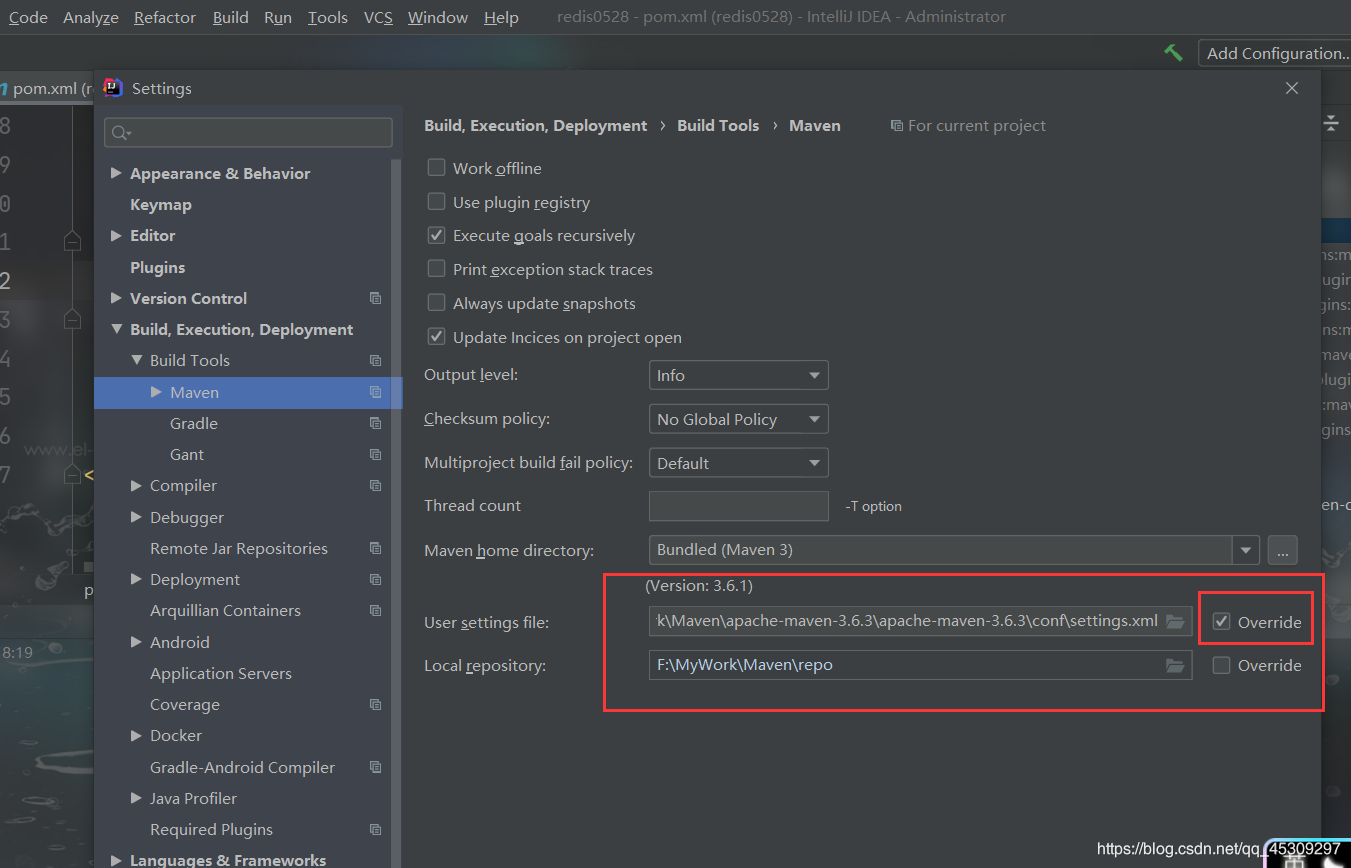The image size is (1351, 868).
Task: Open the VCS menu
Action: pos(378,17)
